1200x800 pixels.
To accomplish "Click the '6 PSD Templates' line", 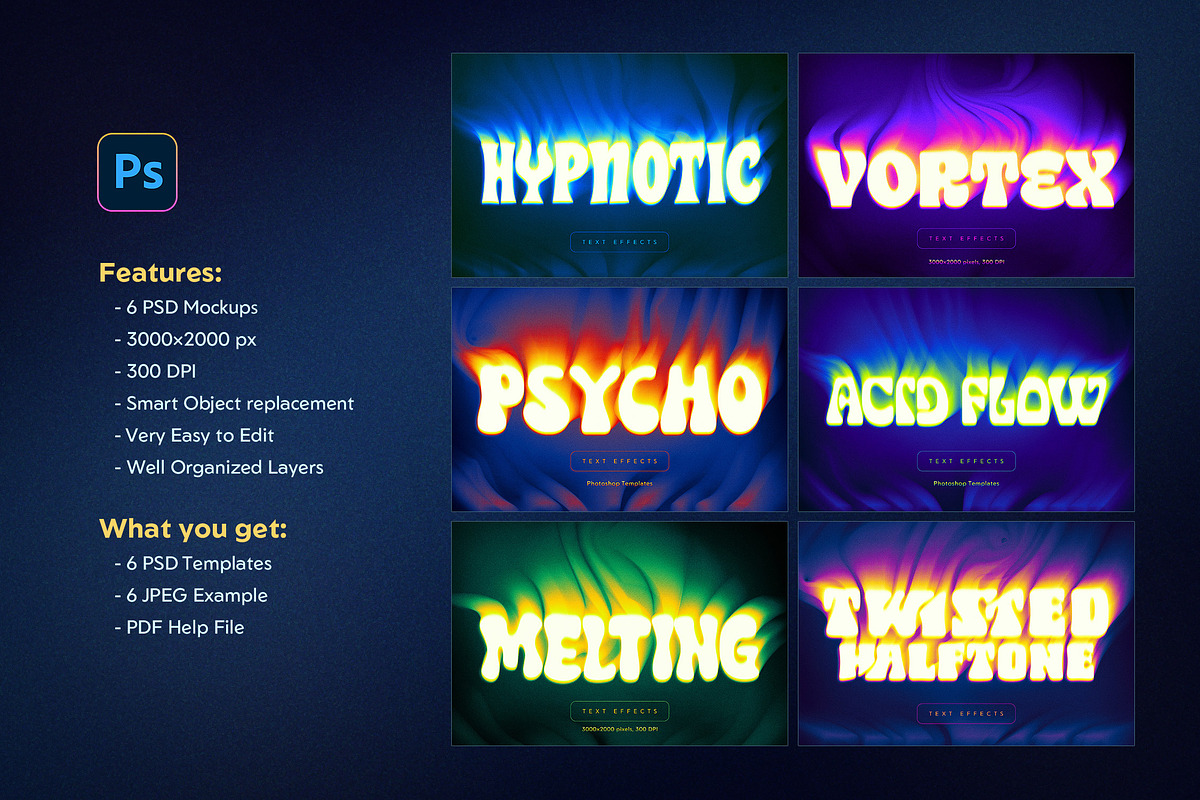I will [193, 563].
